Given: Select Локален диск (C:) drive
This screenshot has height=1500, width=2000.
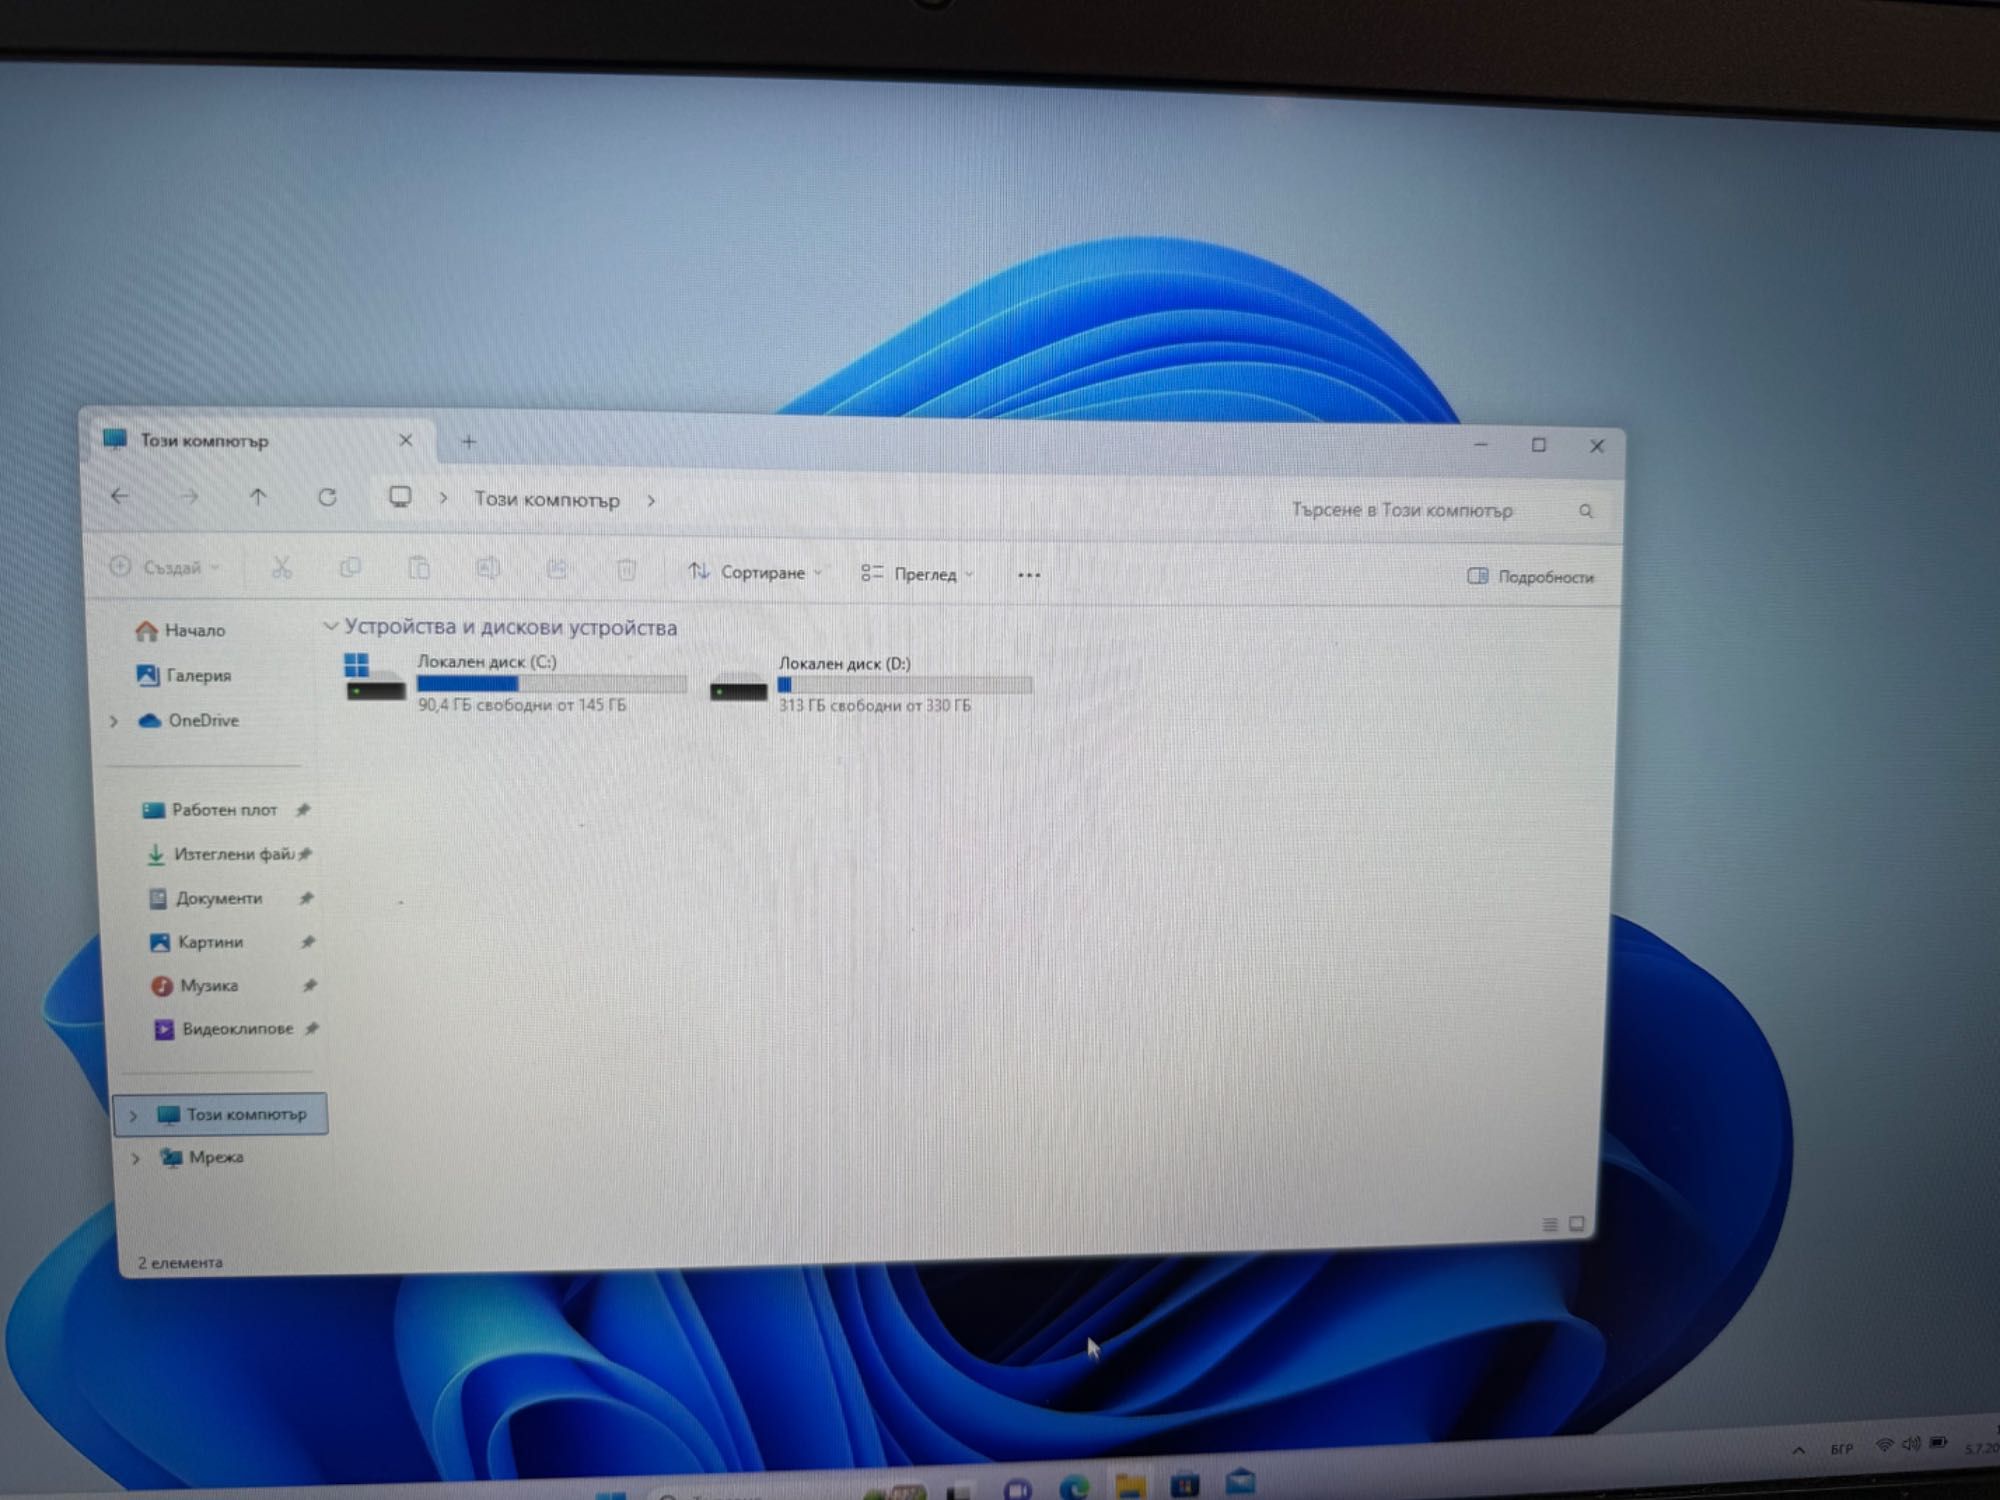Looking at the screenshot, I should [515, 683].
